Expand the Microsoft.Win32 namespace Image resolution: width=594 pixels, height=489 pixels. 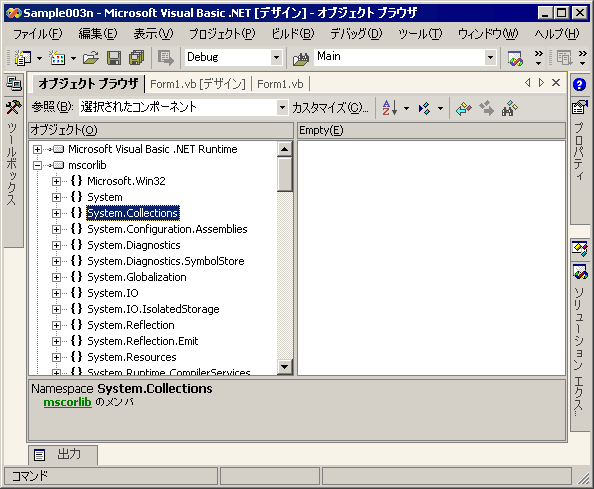click(x=56, y=181)
